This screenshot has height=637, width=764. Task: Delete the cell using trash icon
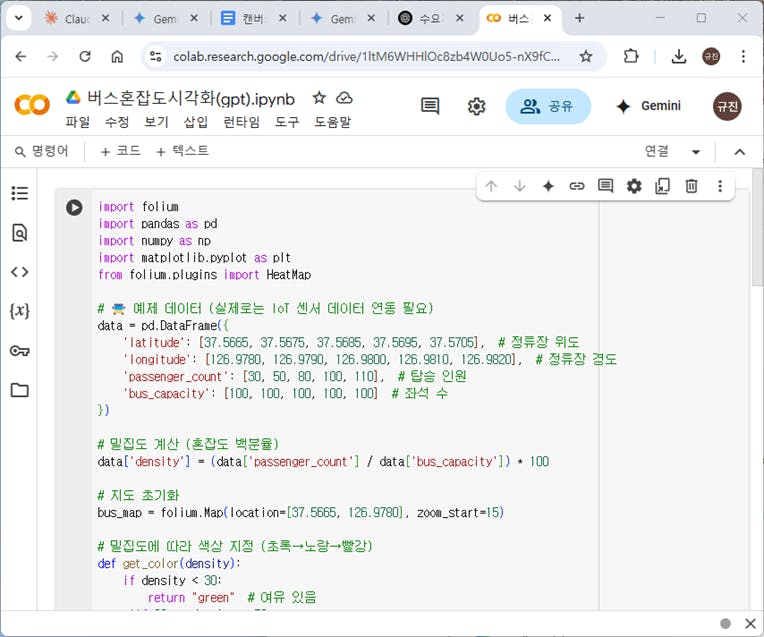click(691, 186)
